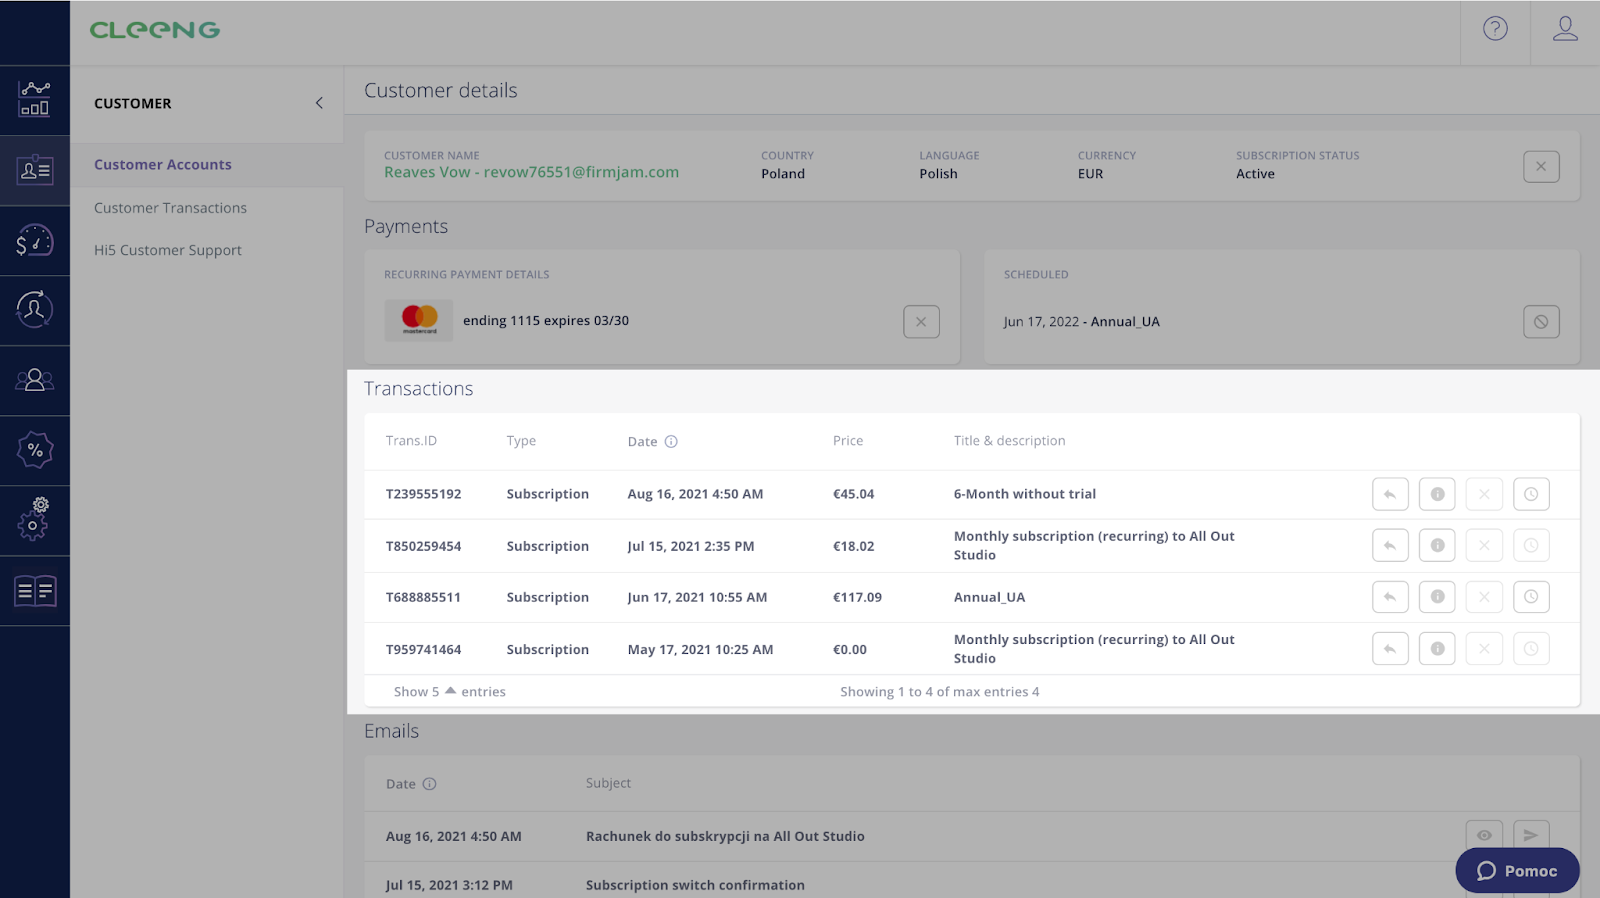Viewport: 1600px width, 898px height.
Task: Open the customer retention sidebar icon
Action: click(x=35, y=310)
